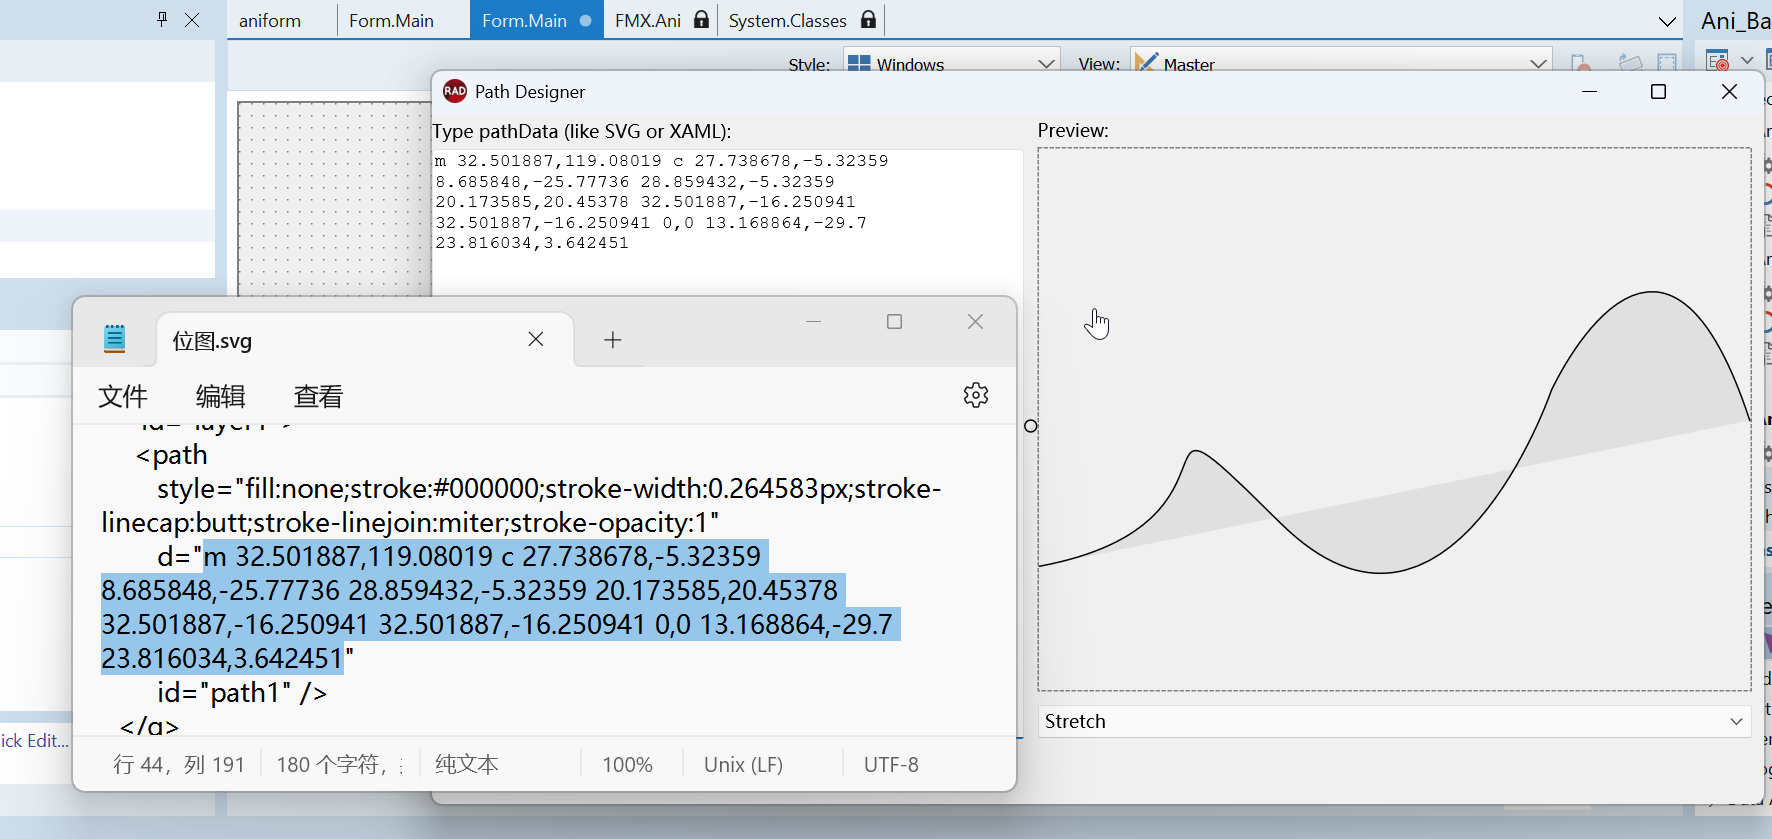Minimize the Notepad window
Screen dimensions: 1772x839
coord(813,321)
